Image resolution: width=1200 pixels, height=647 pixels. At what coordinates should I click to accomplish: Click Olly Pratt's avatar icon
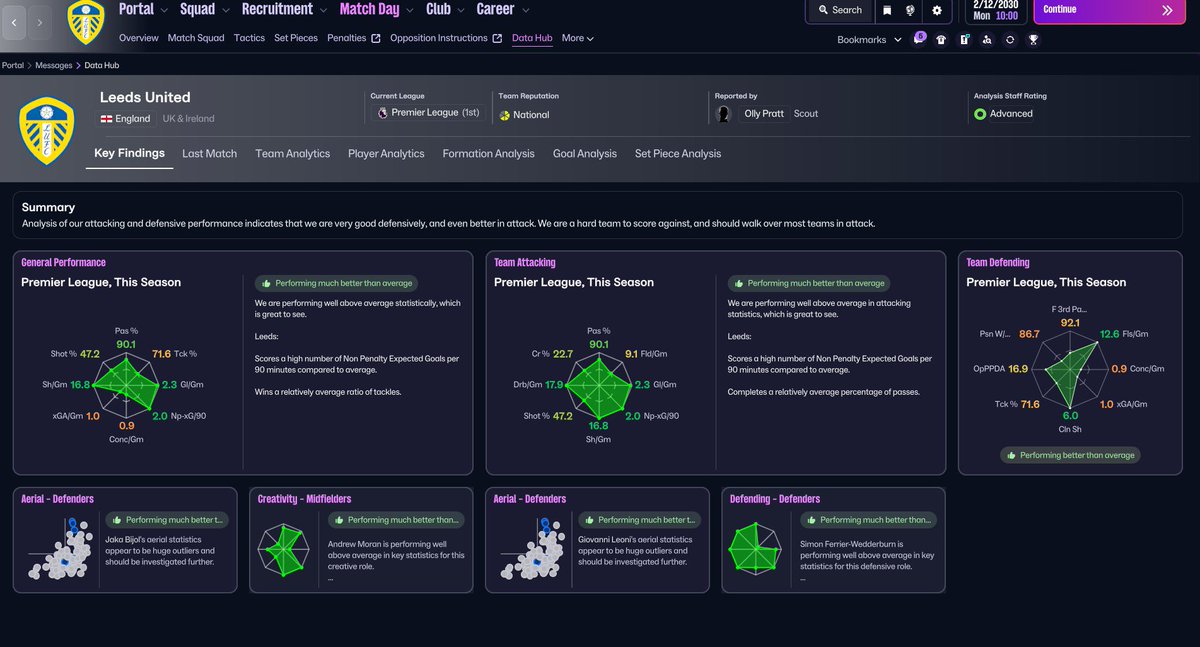click(724, 114)
